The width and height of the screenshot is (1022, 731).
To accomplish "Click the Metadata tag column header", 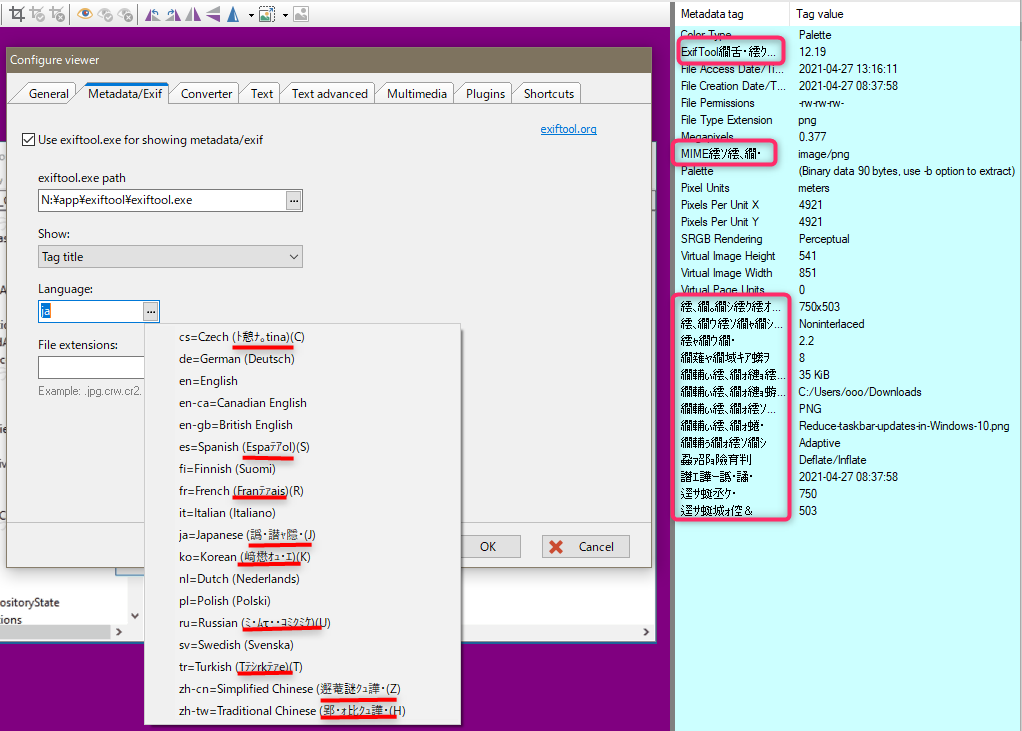I will coord(732,14).
